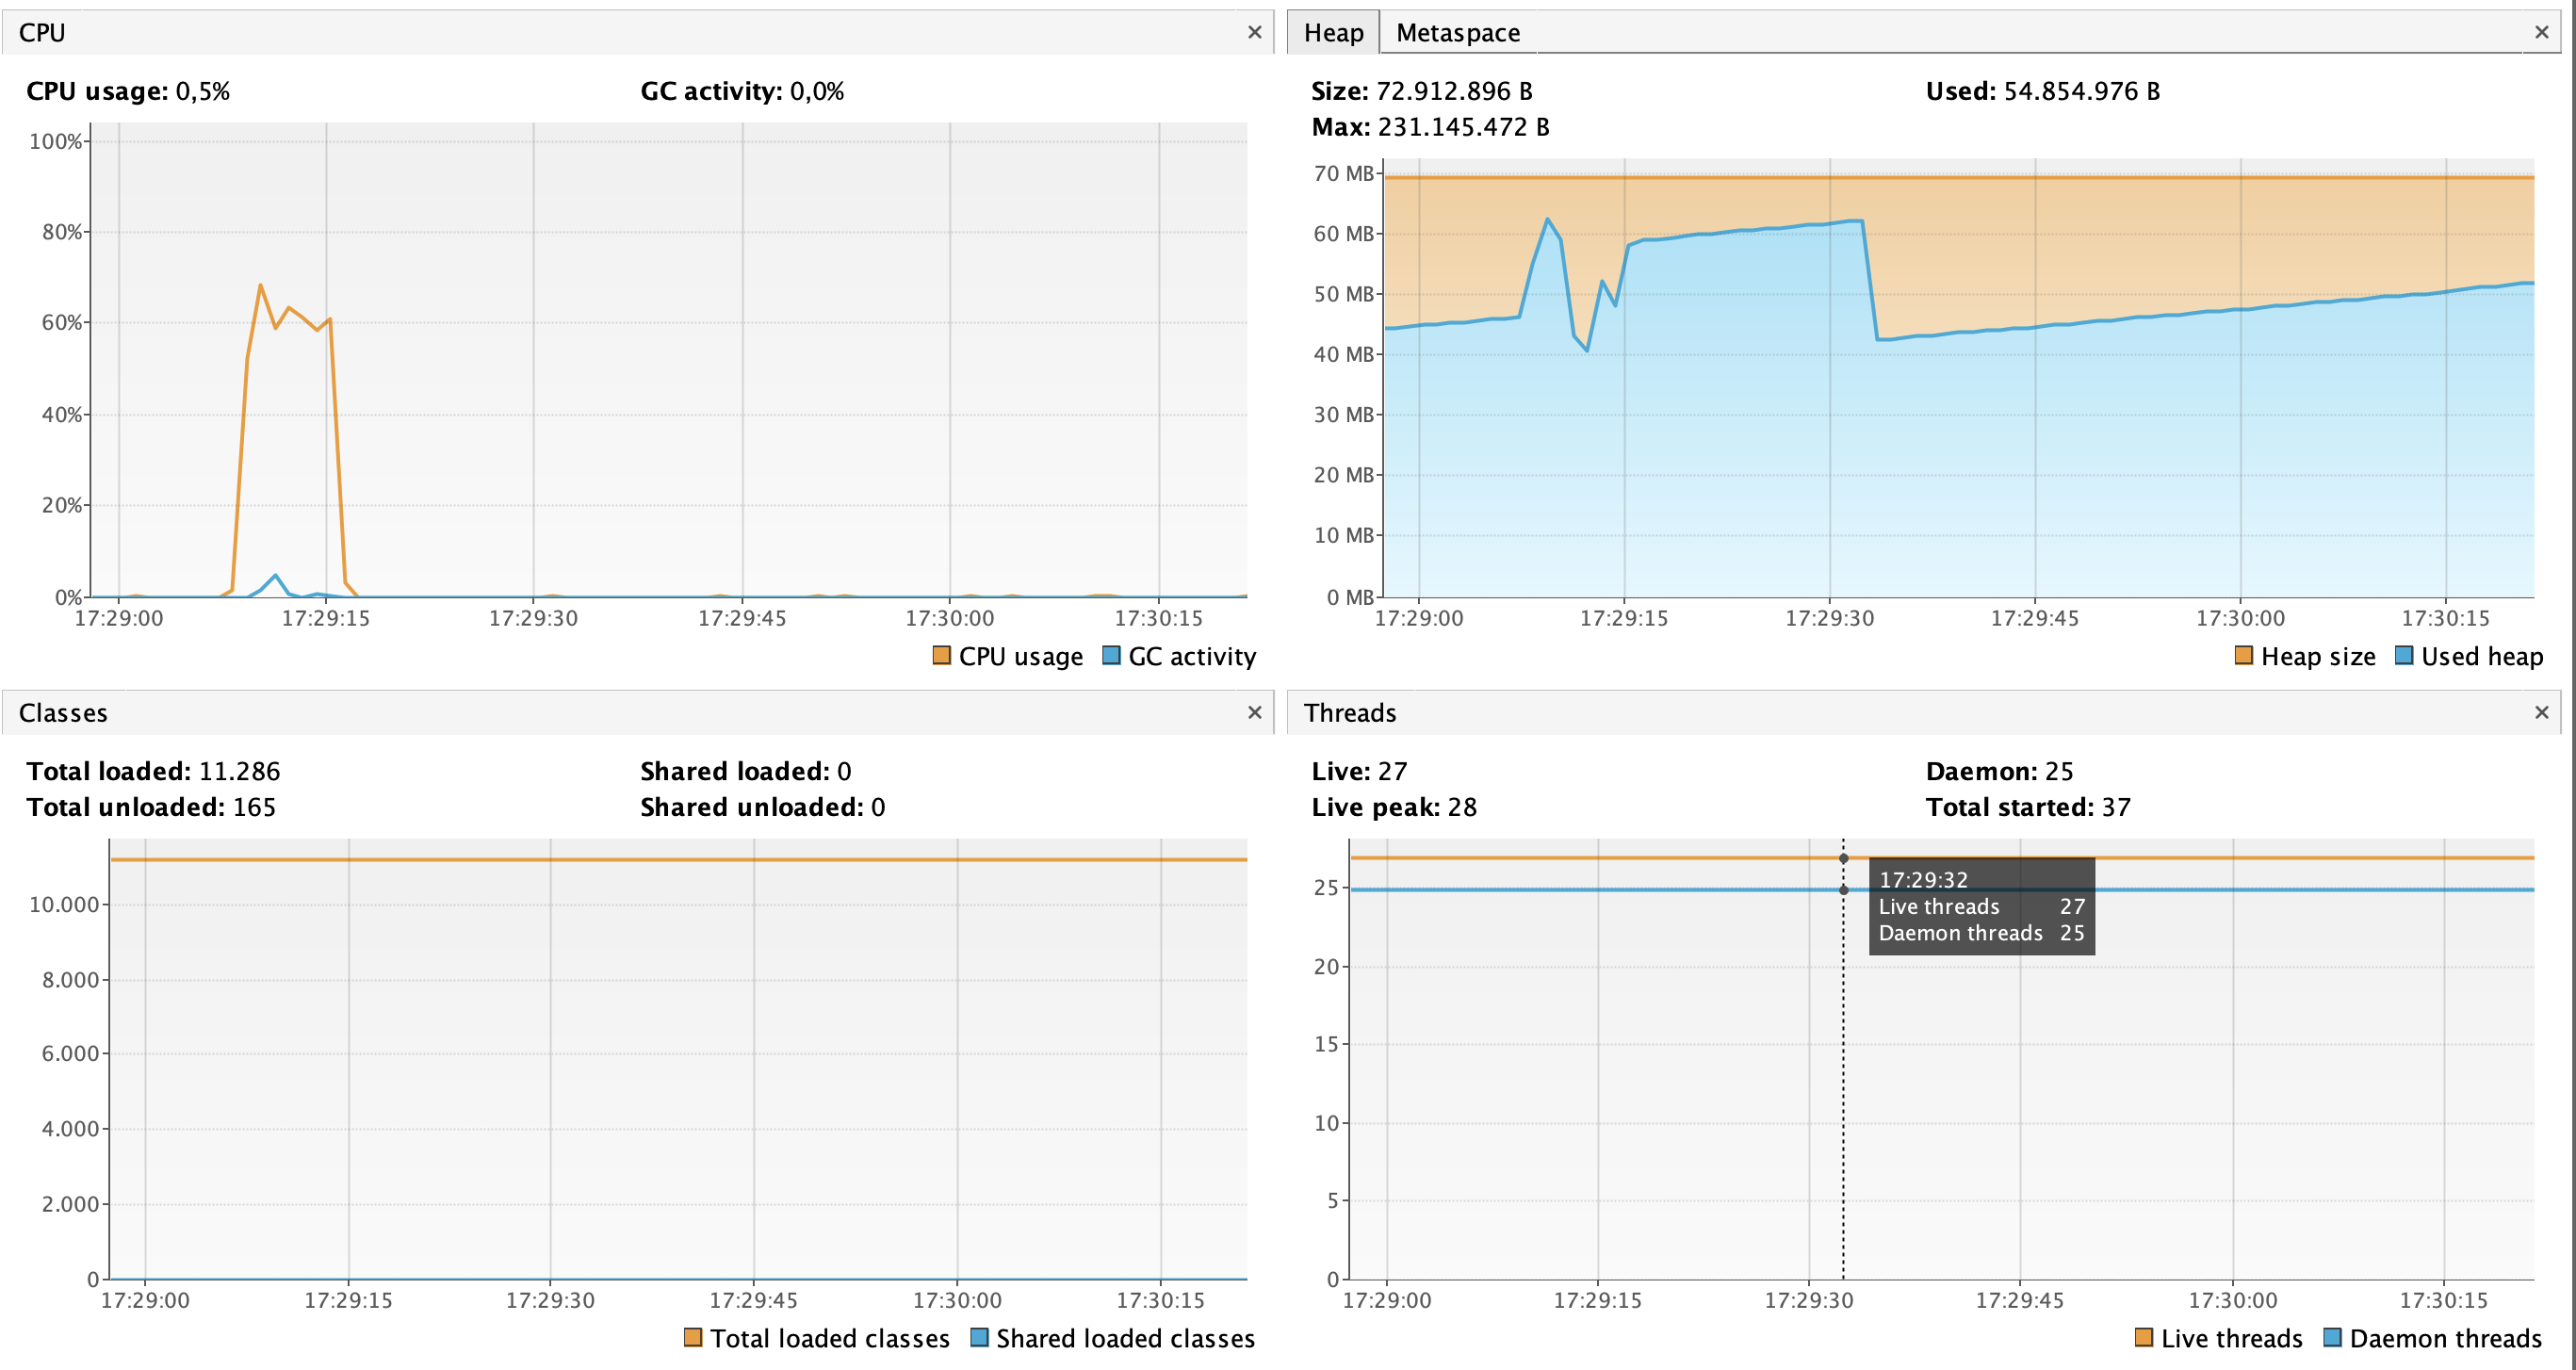Select the Heap tab
2576x1370 pixels.
point(1333,33)
